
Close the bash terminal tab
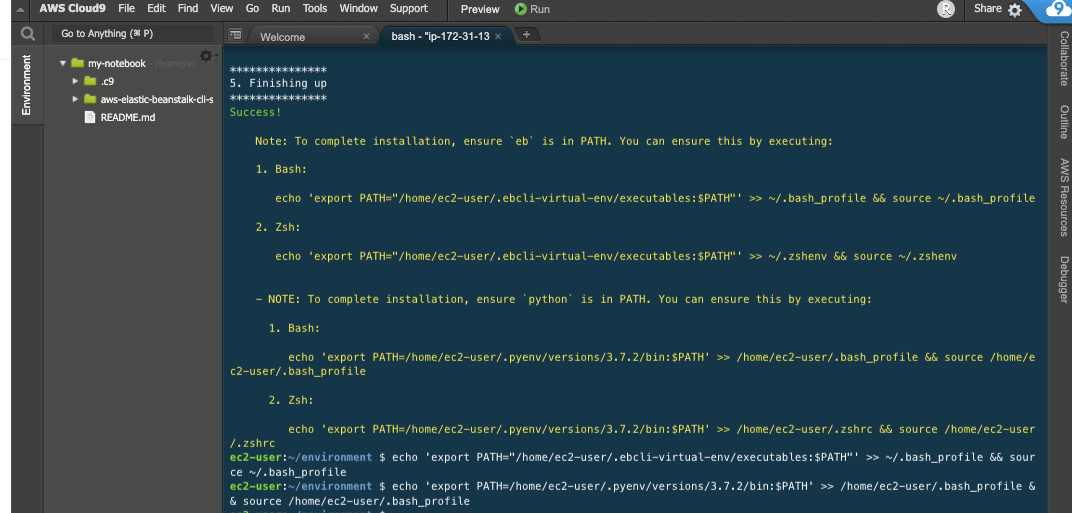point(498,36)
